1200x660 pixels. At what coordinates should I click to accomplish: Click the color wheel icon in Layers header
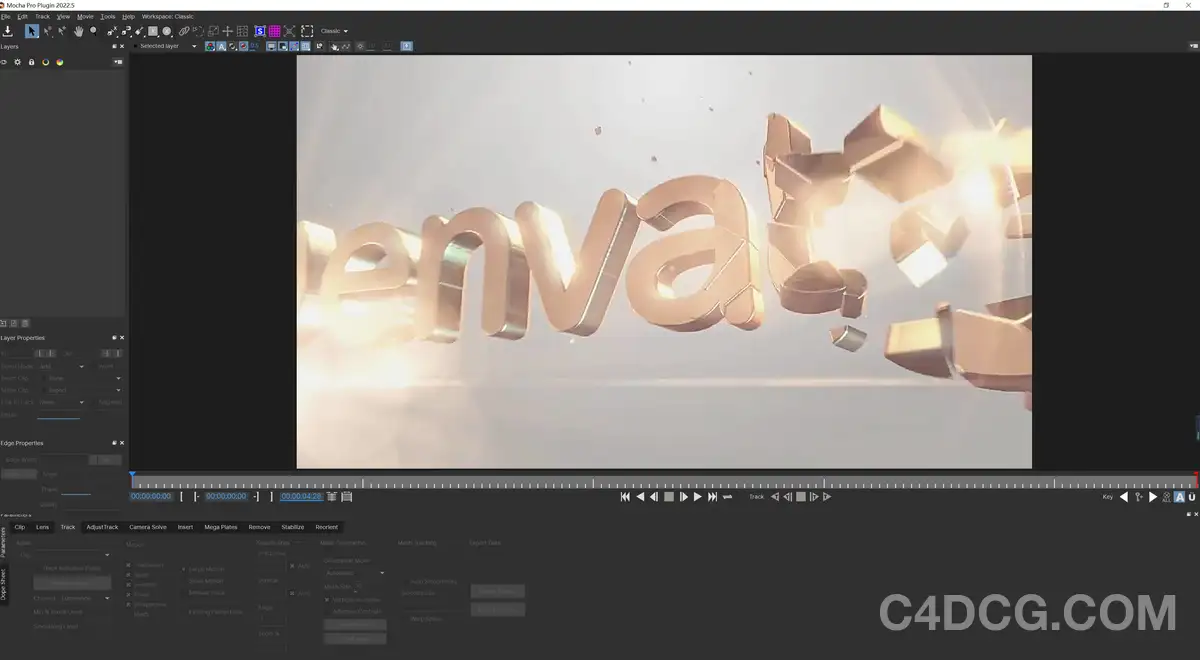point(59,62)
